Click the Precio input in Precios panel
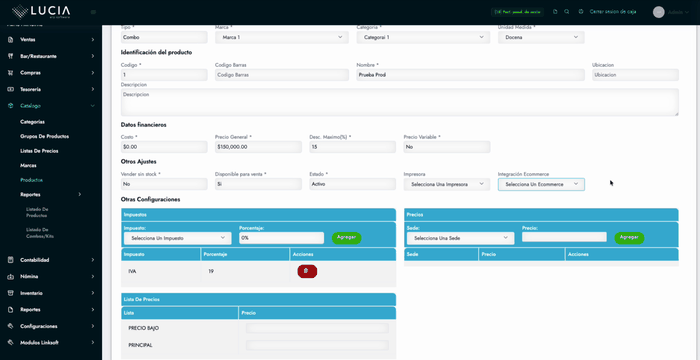Screen dimensions: 700x360 pyautogui.click(x=564, y=237)
